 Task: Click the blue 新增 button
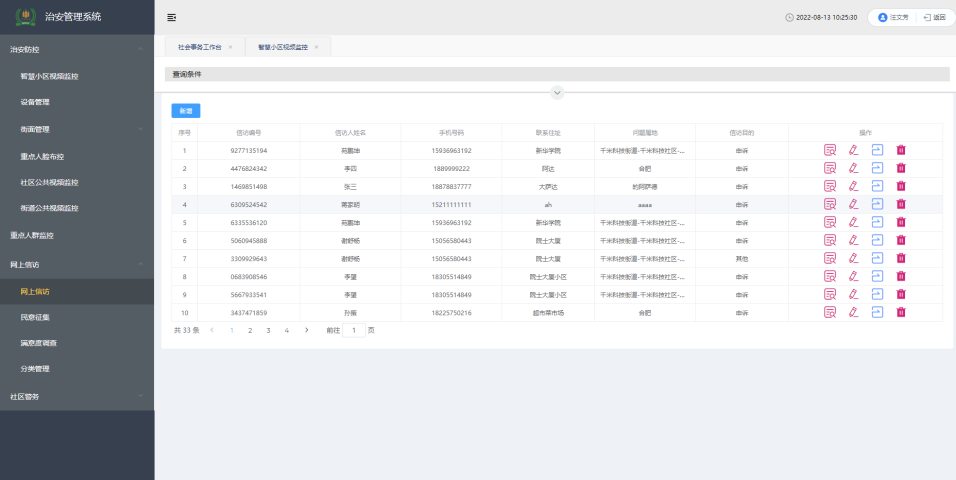185,111
